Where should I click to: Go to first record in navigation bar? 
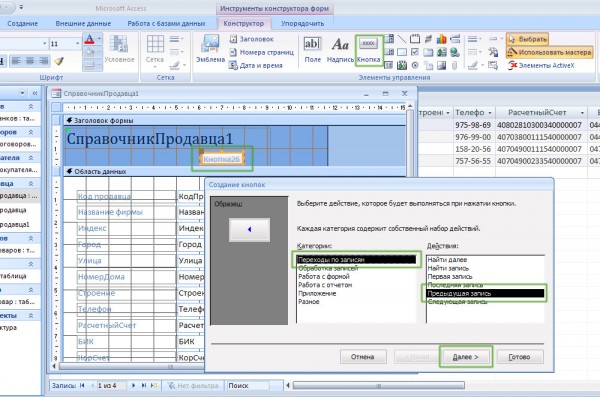click(82, 386)
